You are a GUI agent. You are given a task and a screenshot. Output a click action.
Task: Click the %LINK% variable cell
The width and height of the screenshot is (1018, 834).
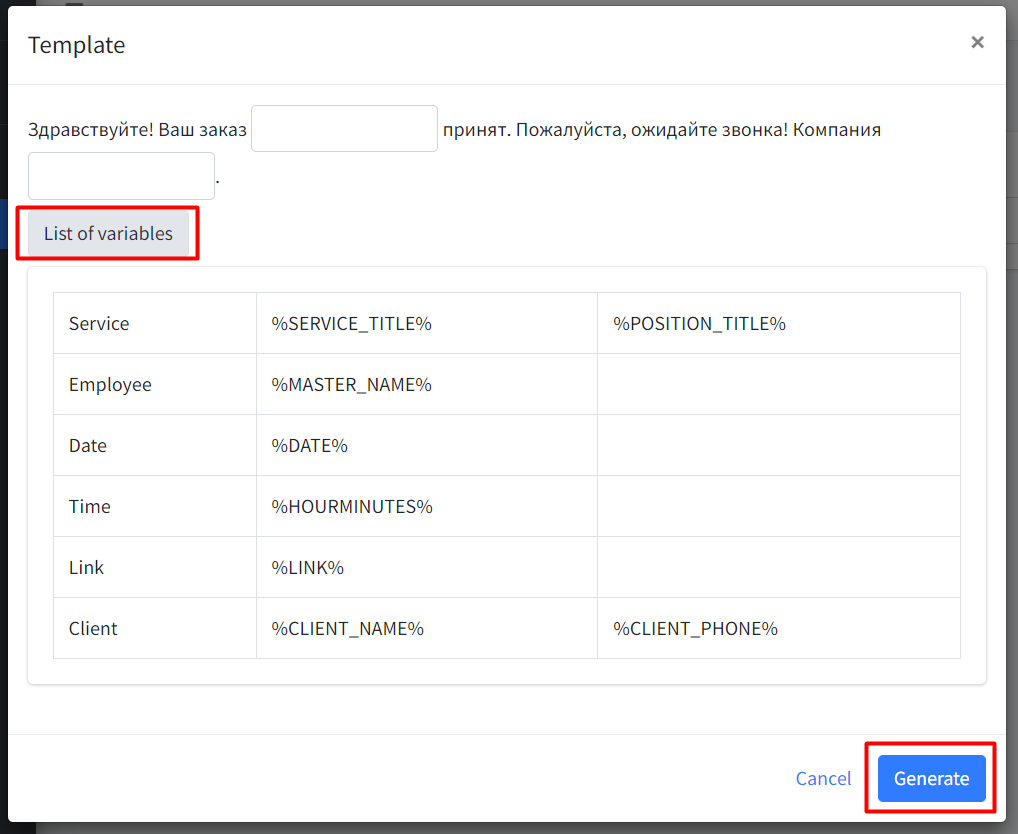[x=308, y=568]
